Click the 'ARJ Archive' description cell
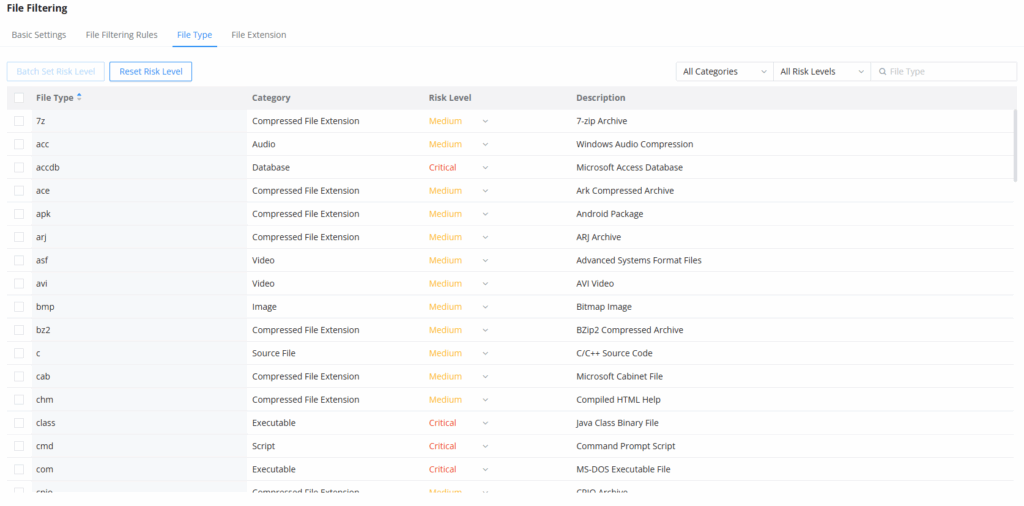The height and width of the screenshot is (506, 1024). pyautogui.click(x=598, y=237)
